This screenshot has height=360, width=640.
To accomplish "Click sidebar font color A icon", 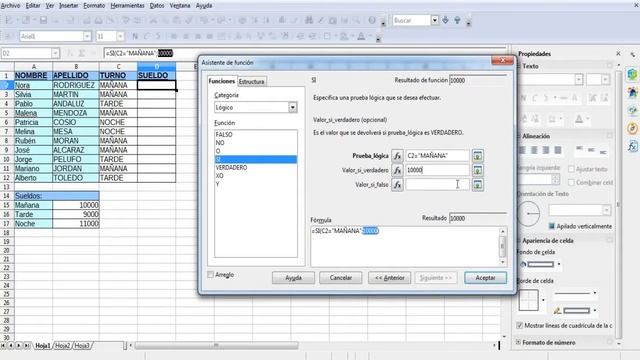I will tap(579, 119).
